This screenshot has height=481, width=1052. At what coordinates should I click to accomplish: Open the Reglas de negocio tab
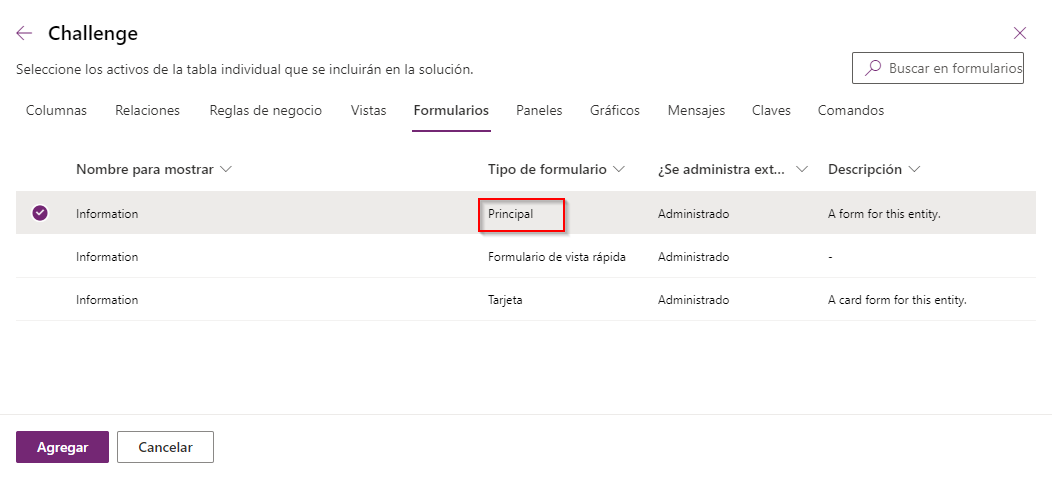click(x=266, y=111)
